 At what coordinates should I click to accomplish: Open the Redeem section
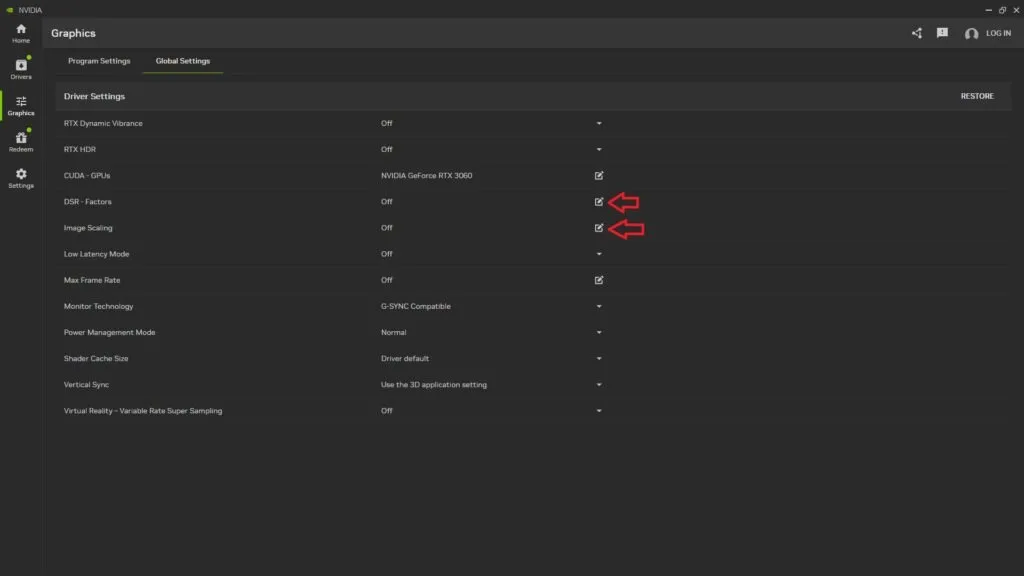click(20, 142)
